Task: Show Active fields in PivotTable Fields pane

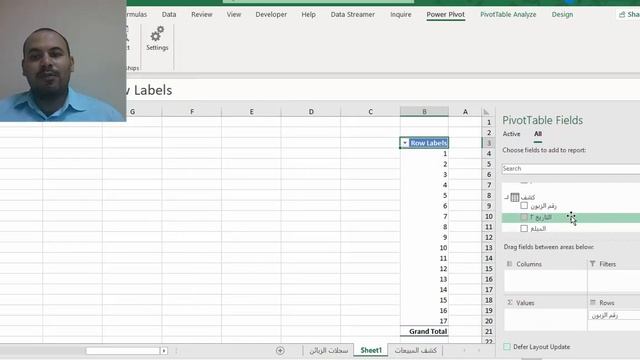Action: 511,134
